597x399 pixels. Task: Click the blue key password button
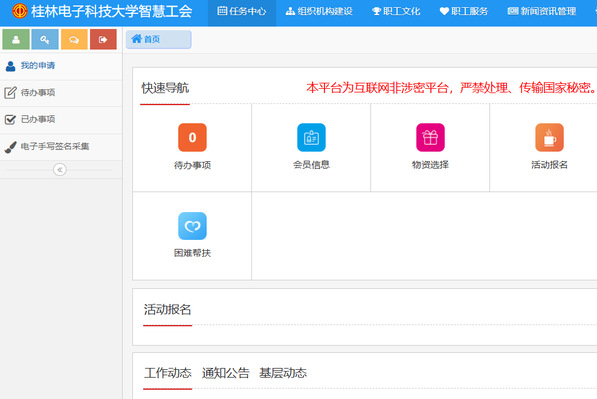[45, 39]
